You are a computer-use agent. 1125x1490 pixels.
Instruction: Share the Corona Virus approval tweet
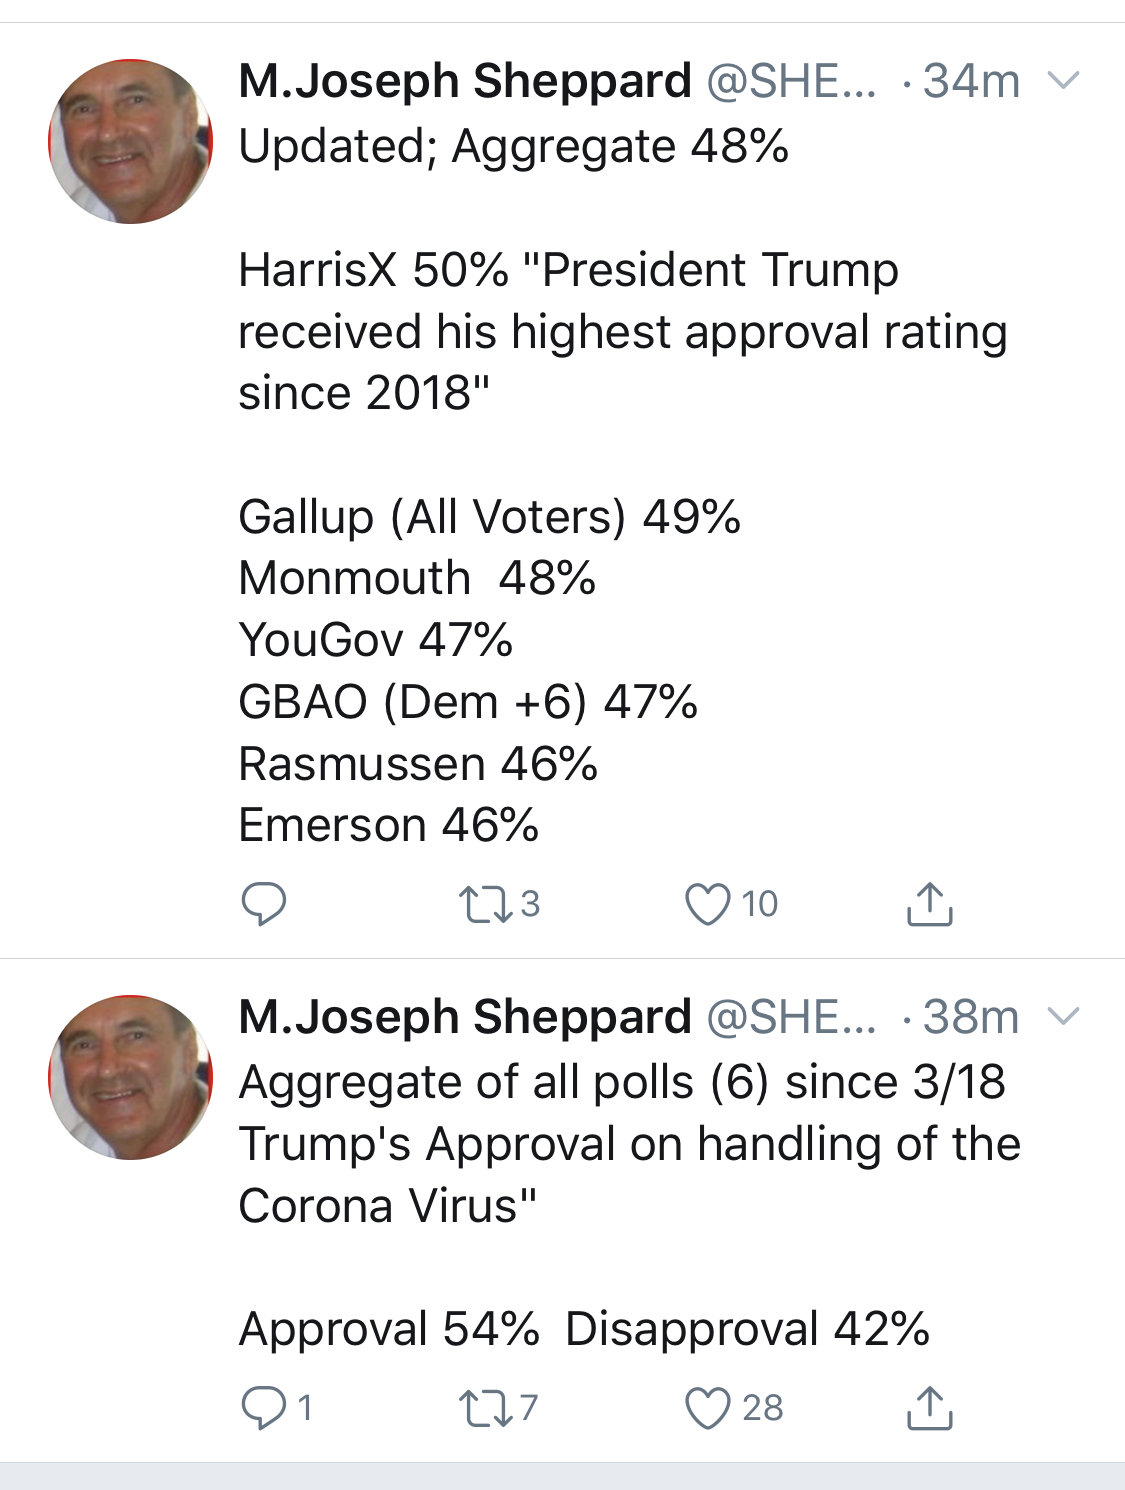click(x=929, y=1408)
